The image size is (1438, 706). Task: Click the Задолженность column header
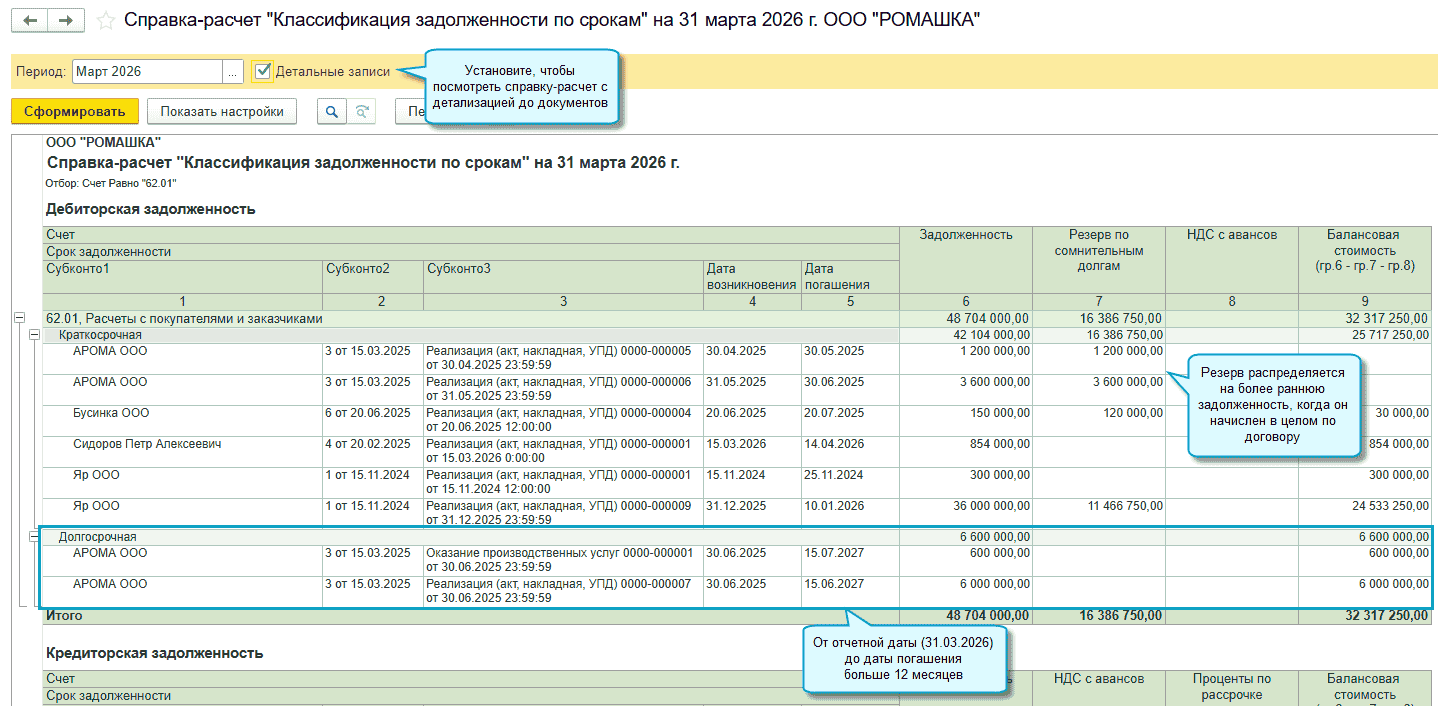pyautogui.click(x=965, y=235)
